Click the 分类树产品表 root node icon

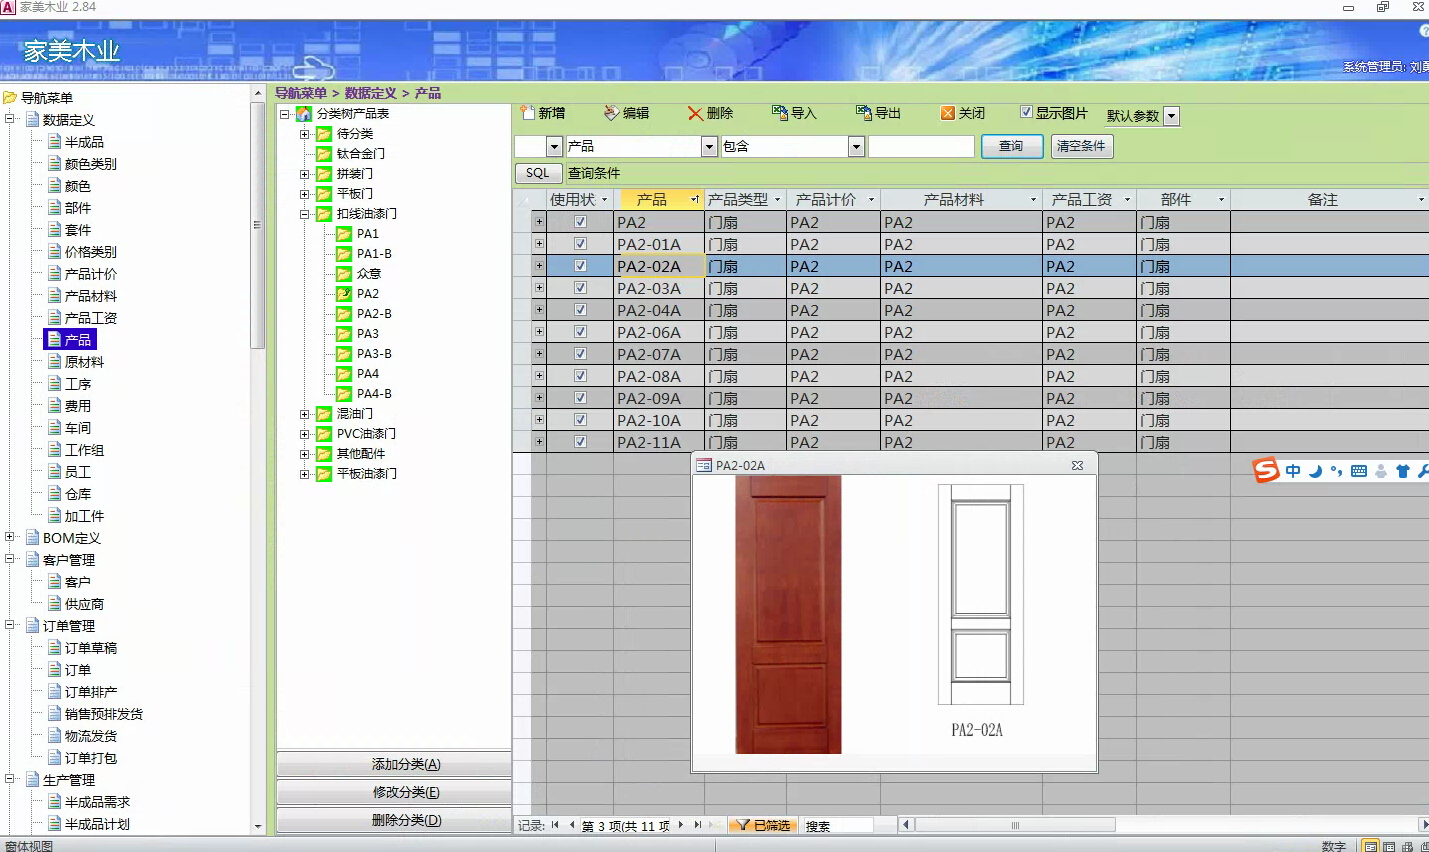pyautogui.click(x=304, y=114)
